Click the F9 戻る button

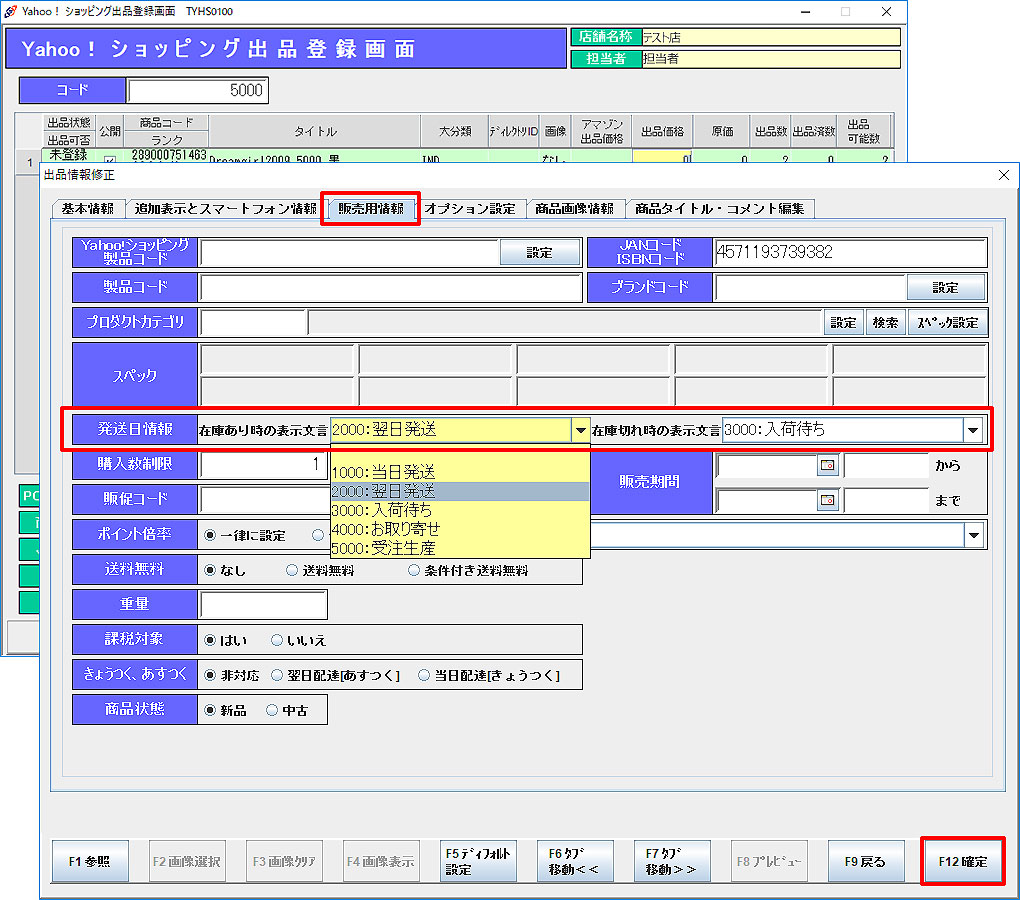click(x=865, y=861)
